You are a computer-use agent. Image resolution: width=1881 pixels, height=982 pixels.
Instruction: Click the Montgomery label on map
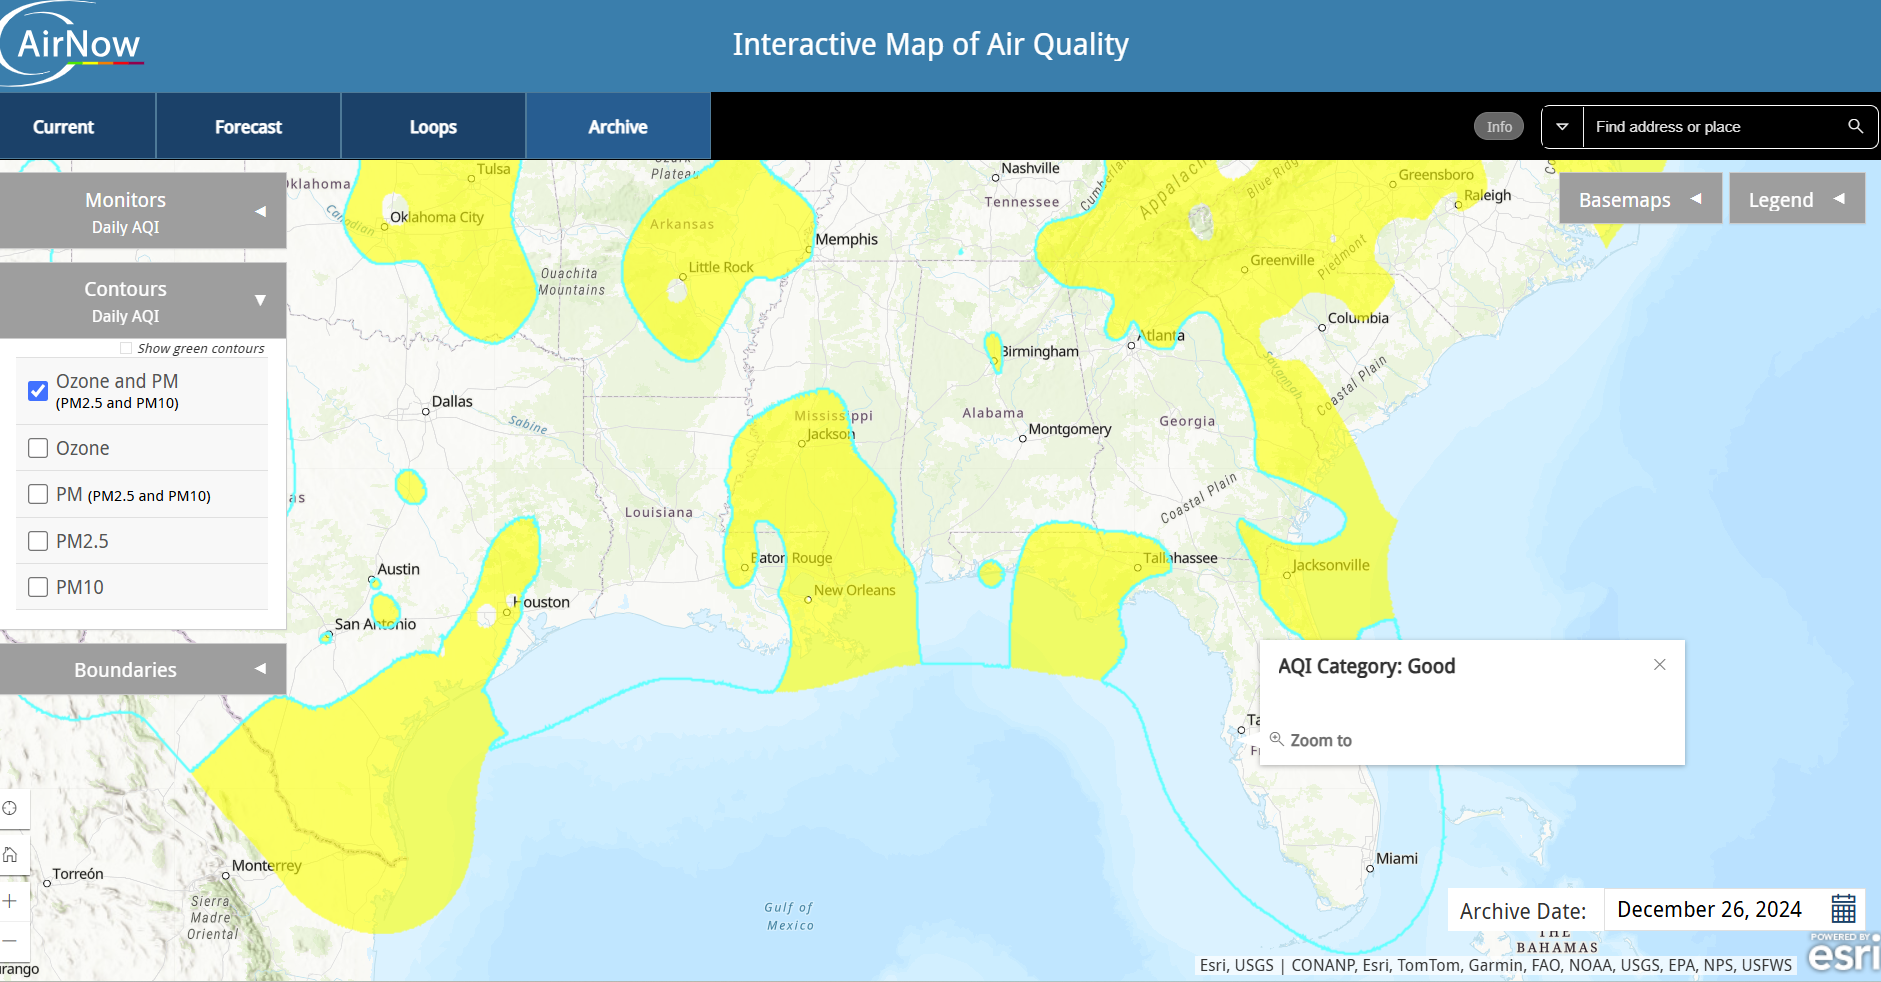coord(1070,429)
